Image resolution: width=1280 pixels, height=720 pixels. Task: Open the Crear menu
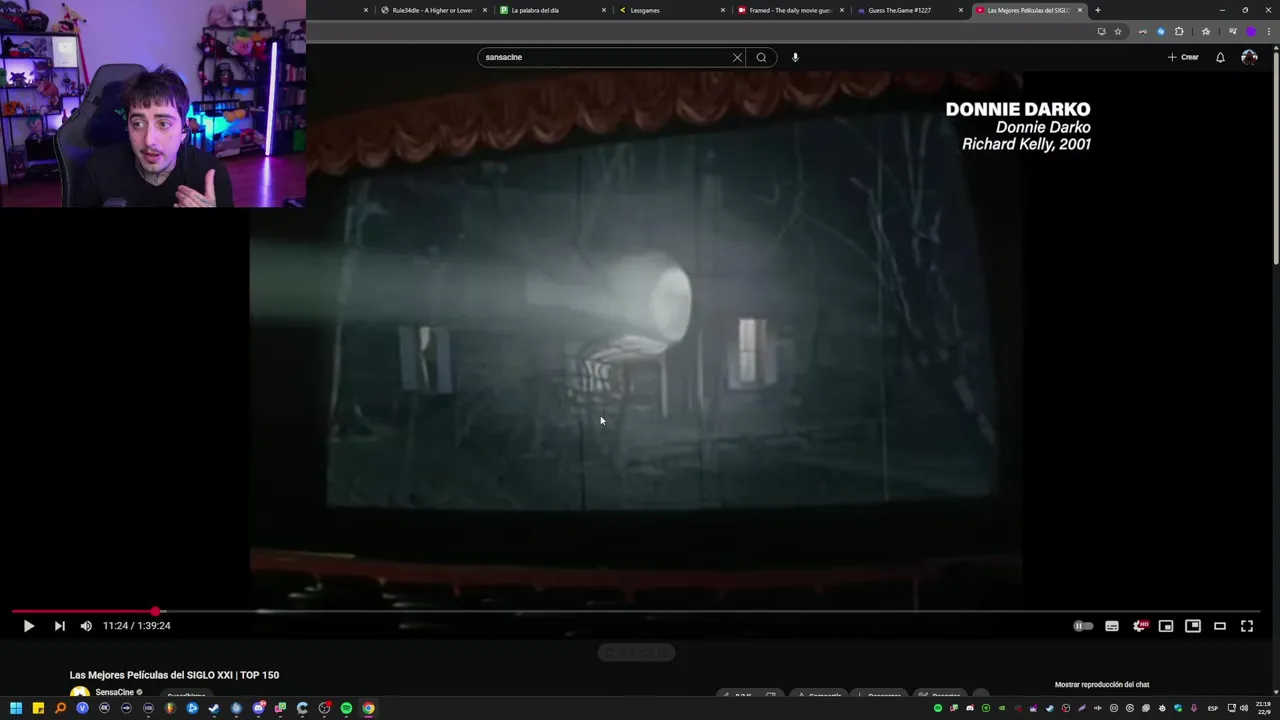pos(1183,57)
